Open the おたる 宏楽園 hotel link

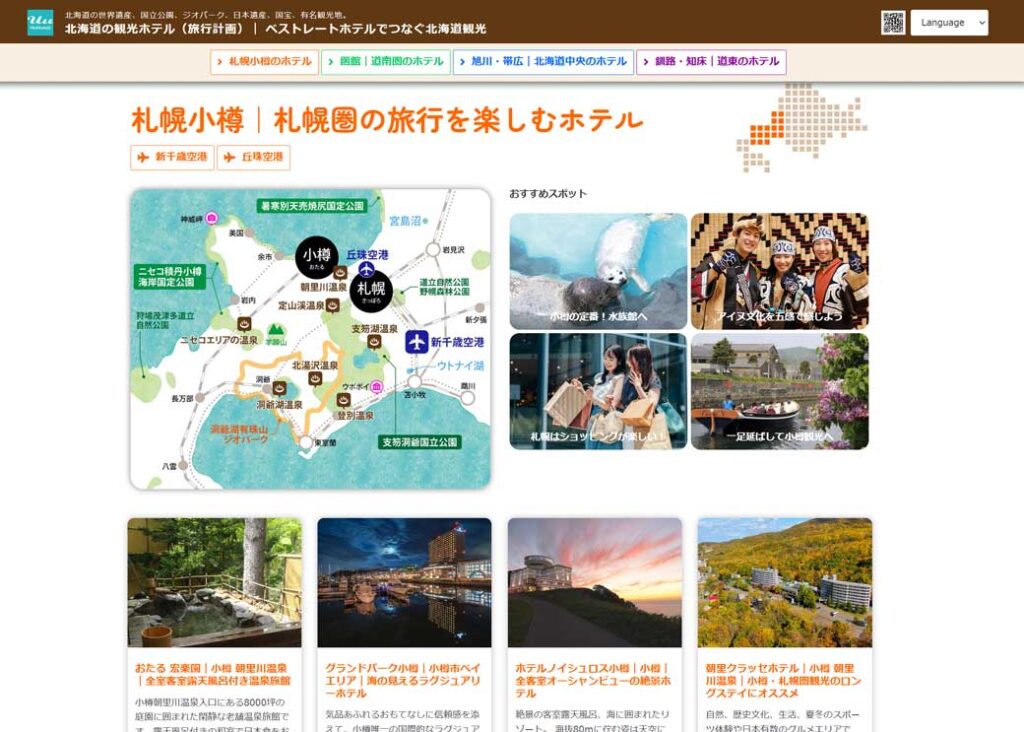(213, 674)
